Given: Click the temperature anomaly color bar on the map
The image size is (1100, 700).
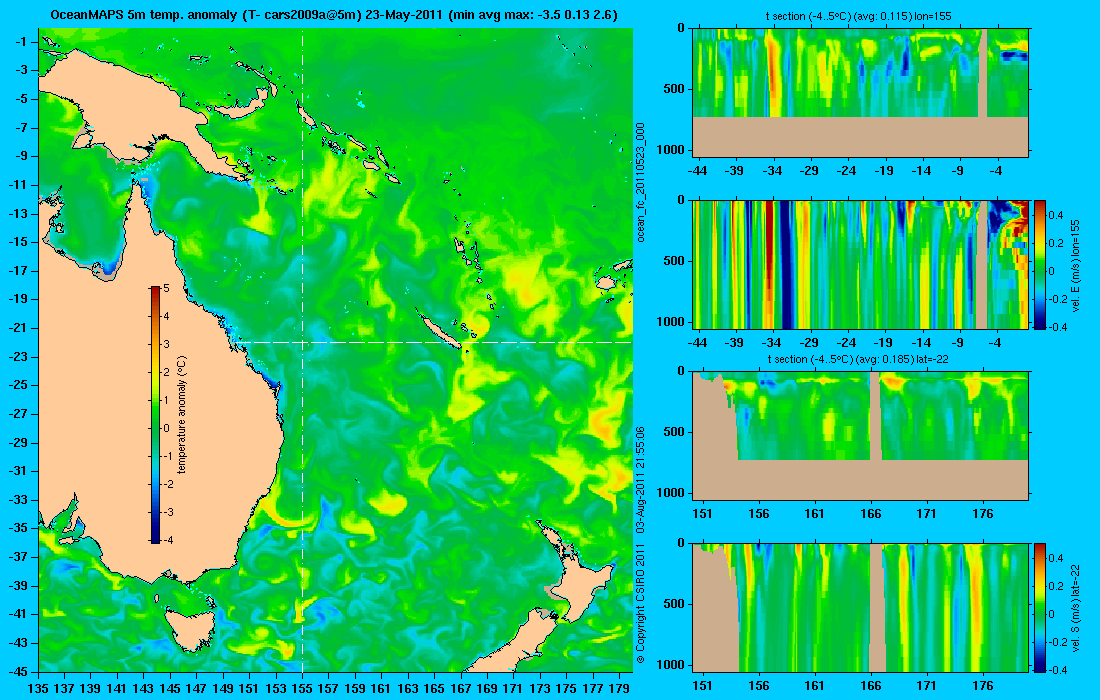Looking at the screenshot, I should tap(155, 414).
